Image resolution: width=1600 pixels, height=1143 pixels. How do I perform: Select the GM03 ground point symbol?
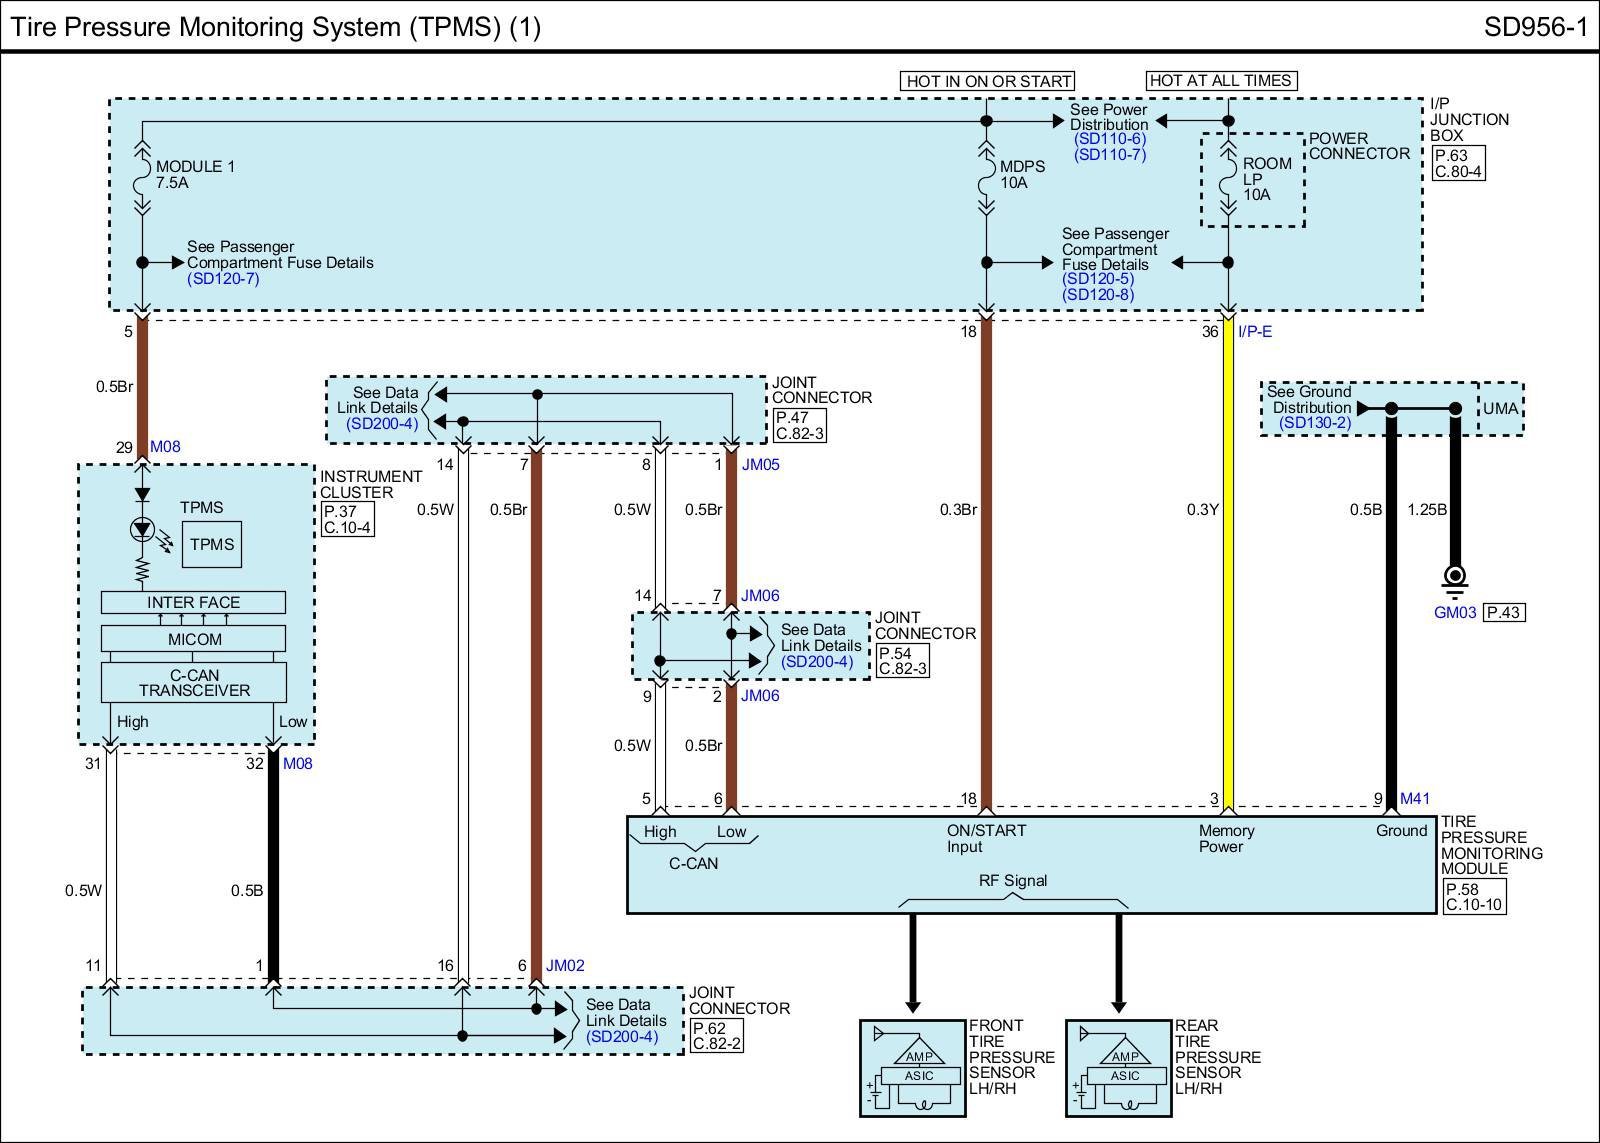(x=1455, y=580)
